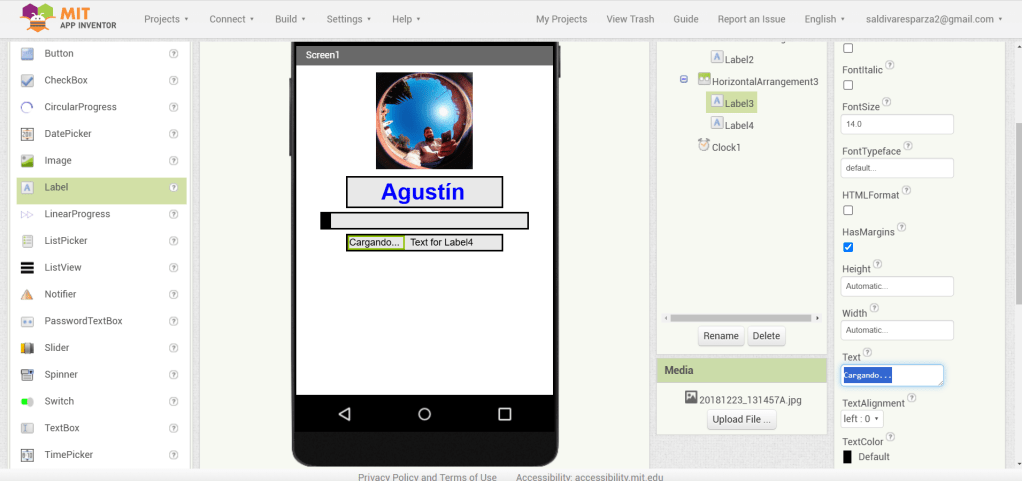Click the black TextColor swatch
The image size is (1022, 481).
(x=848, y=457)
